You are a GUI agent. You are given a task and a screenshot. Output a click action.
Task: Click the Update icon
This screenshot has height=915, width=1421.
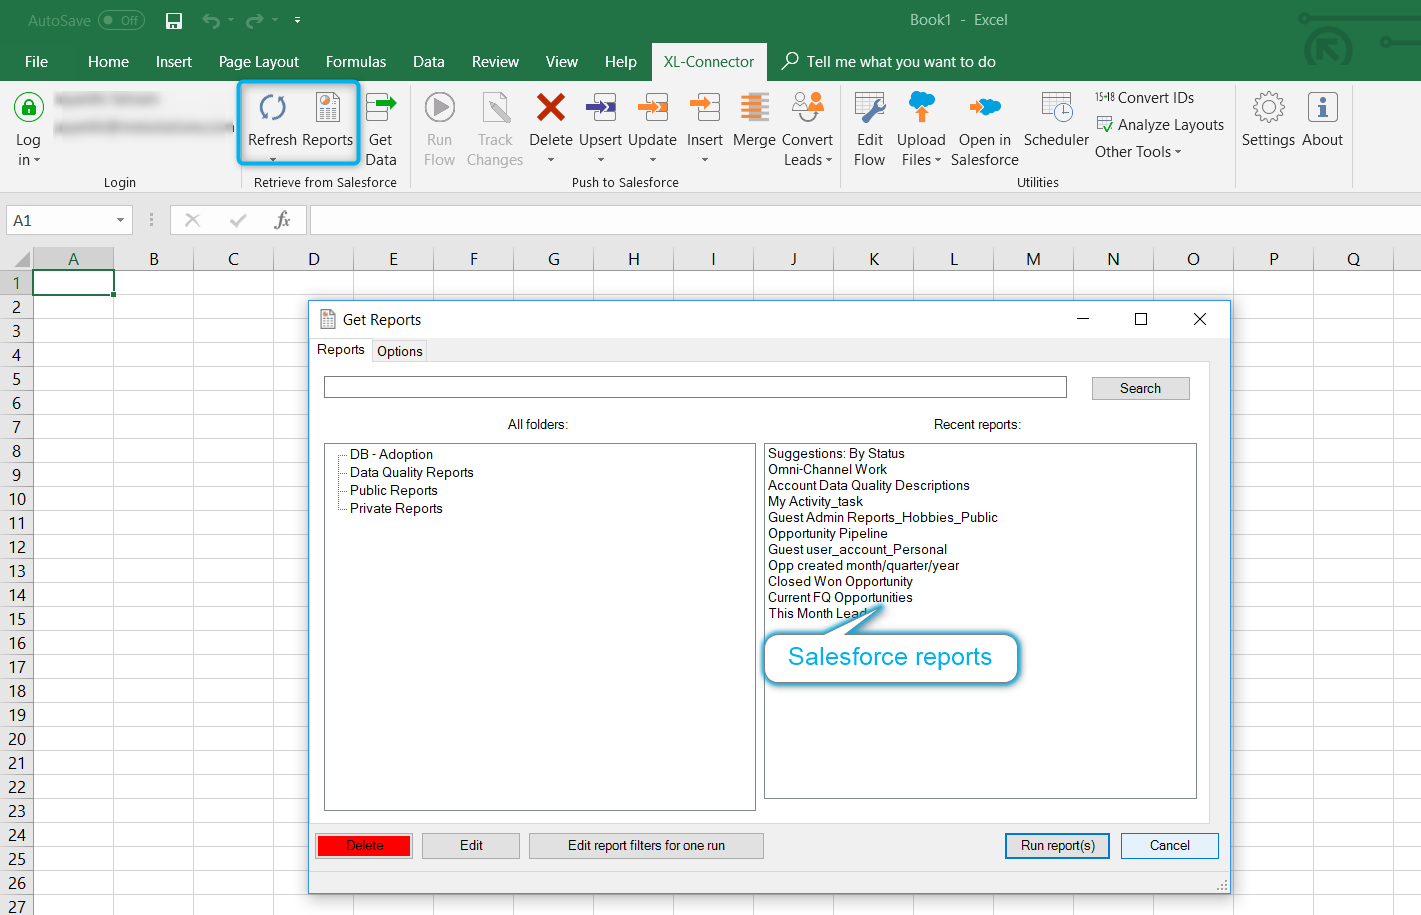(652, 107)
